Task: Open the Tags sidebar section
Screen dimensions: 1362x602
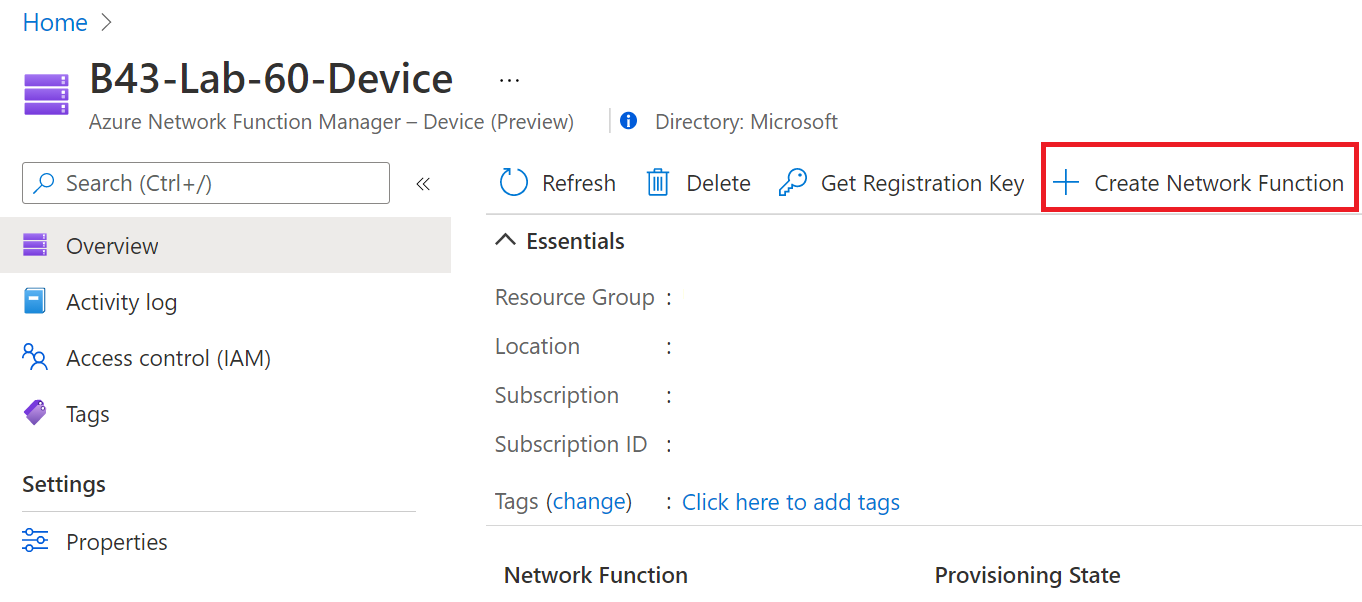Action: 86,413
